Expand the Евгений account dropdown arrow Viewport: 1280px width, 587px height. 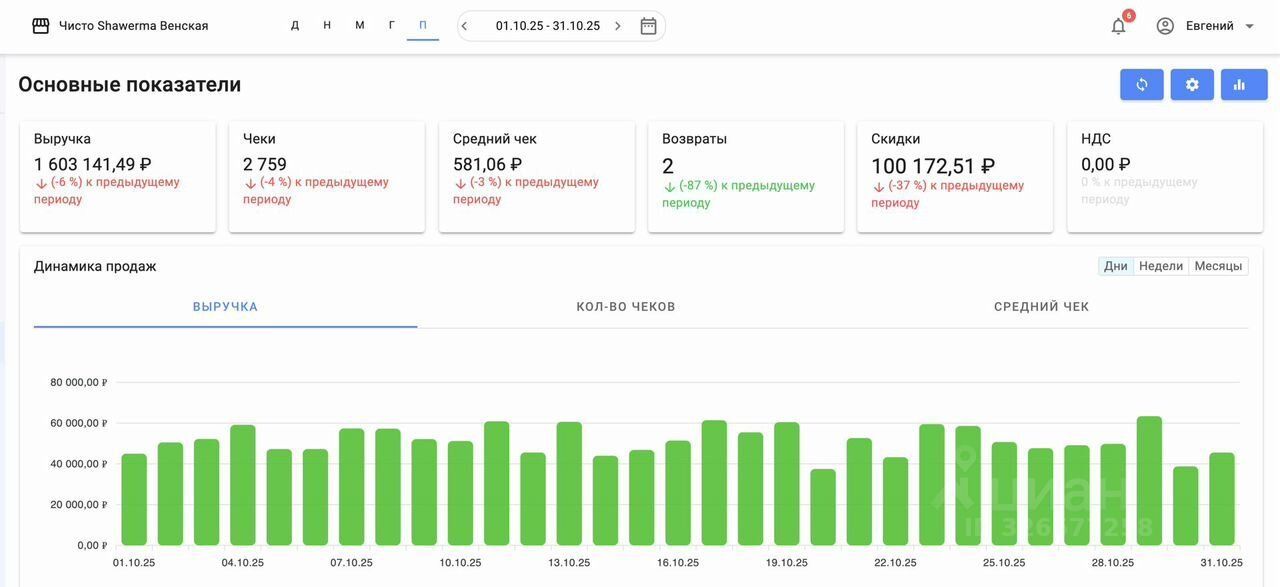1249,27
